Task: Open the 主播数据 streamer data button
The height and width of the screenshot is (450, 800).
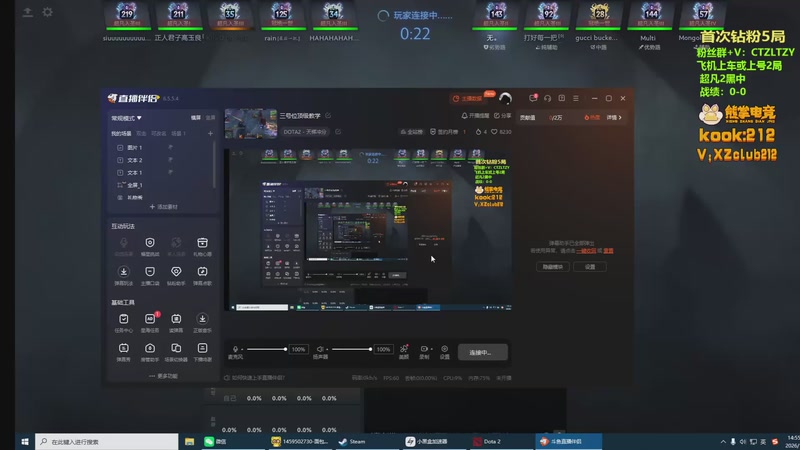Action: [x=468, y=98]
